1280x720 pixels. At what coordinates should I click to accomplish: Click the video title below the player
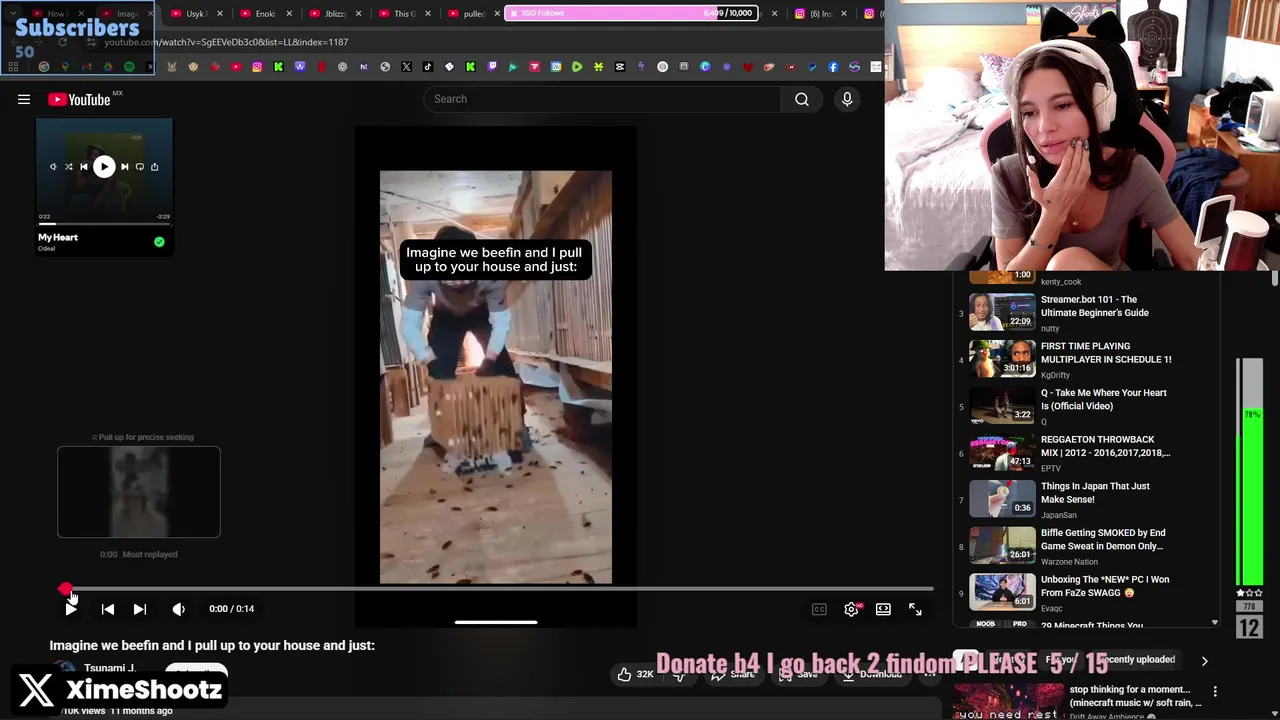tap(212, 646)
